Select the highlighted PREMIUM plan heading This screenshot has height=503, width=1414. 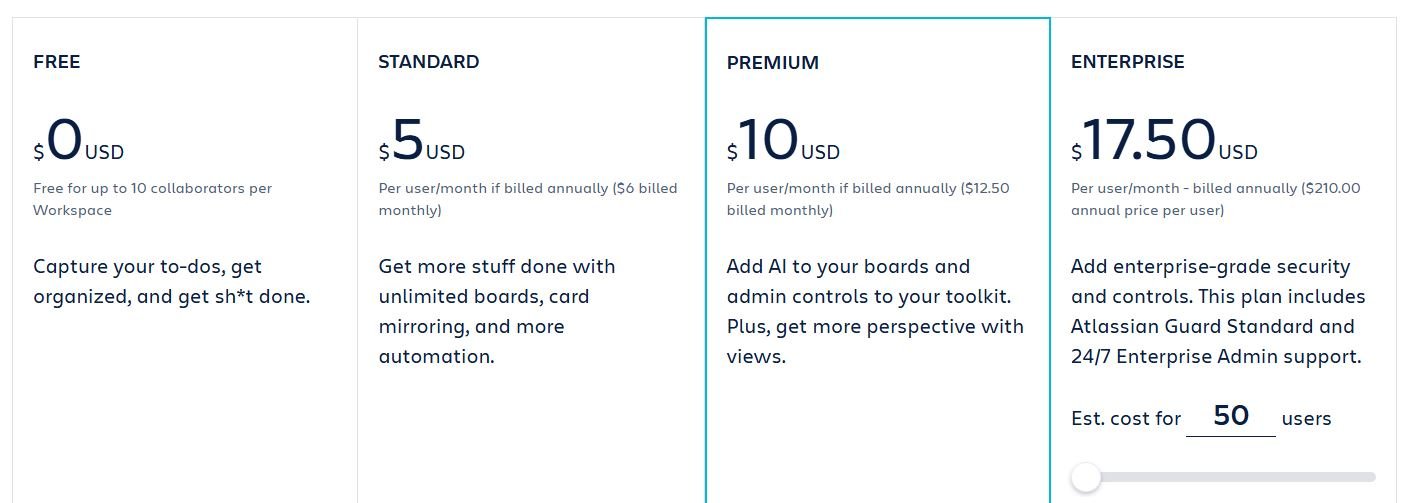[773, 63]
